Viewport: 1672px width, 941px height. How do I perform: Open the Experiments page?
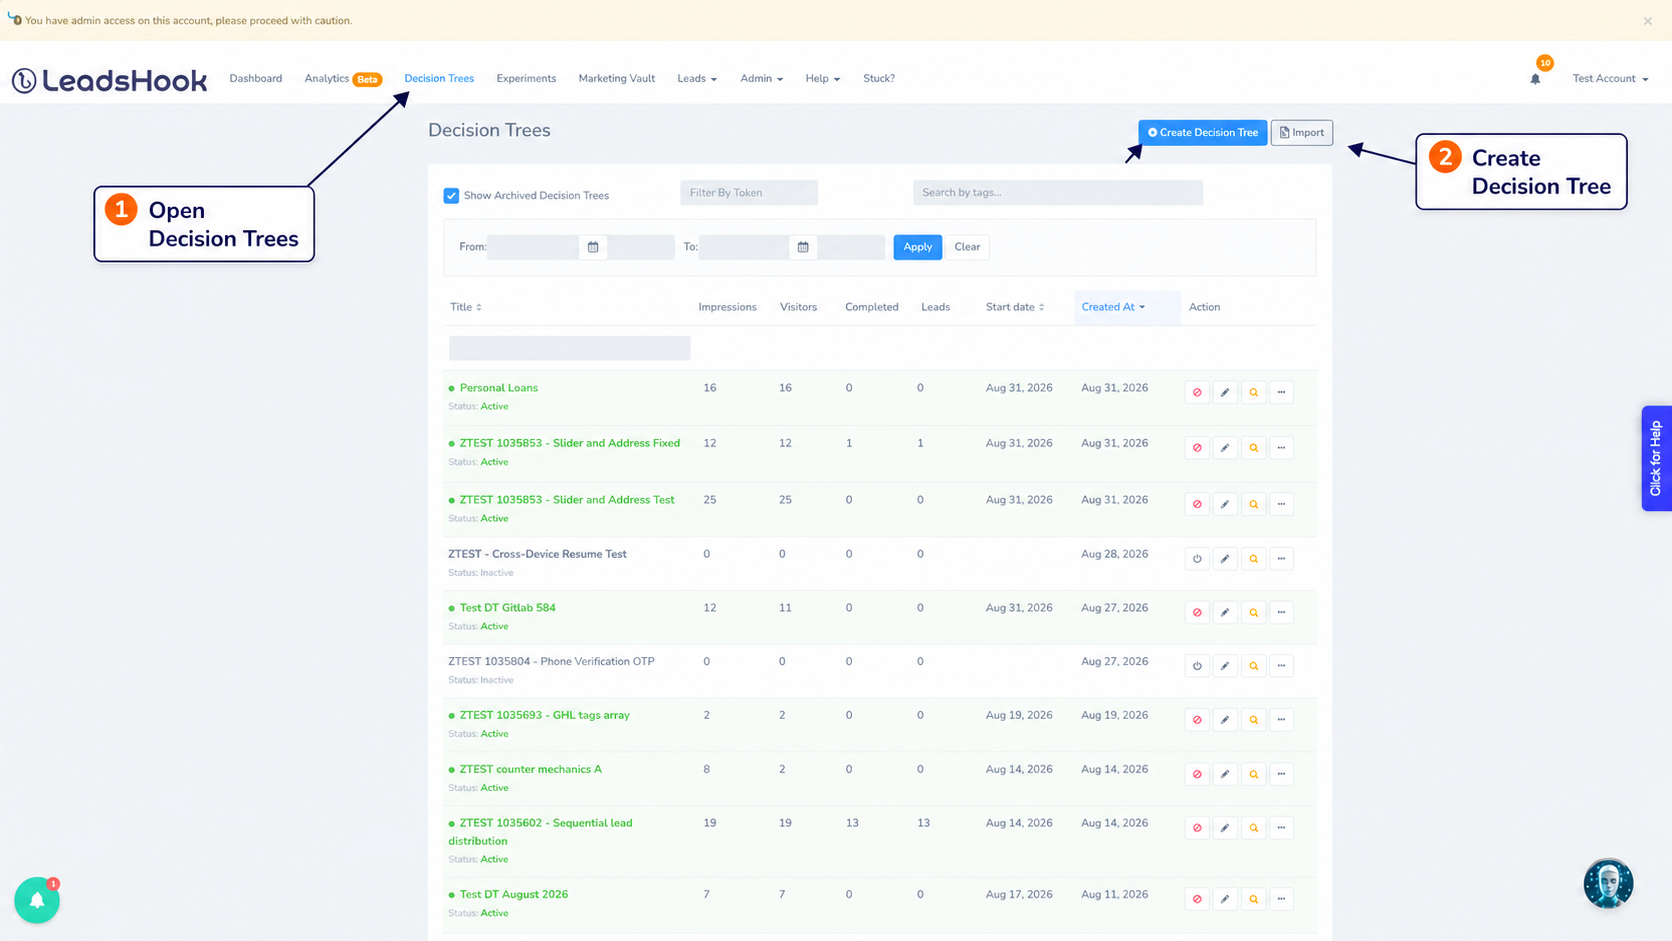point(526,78)
